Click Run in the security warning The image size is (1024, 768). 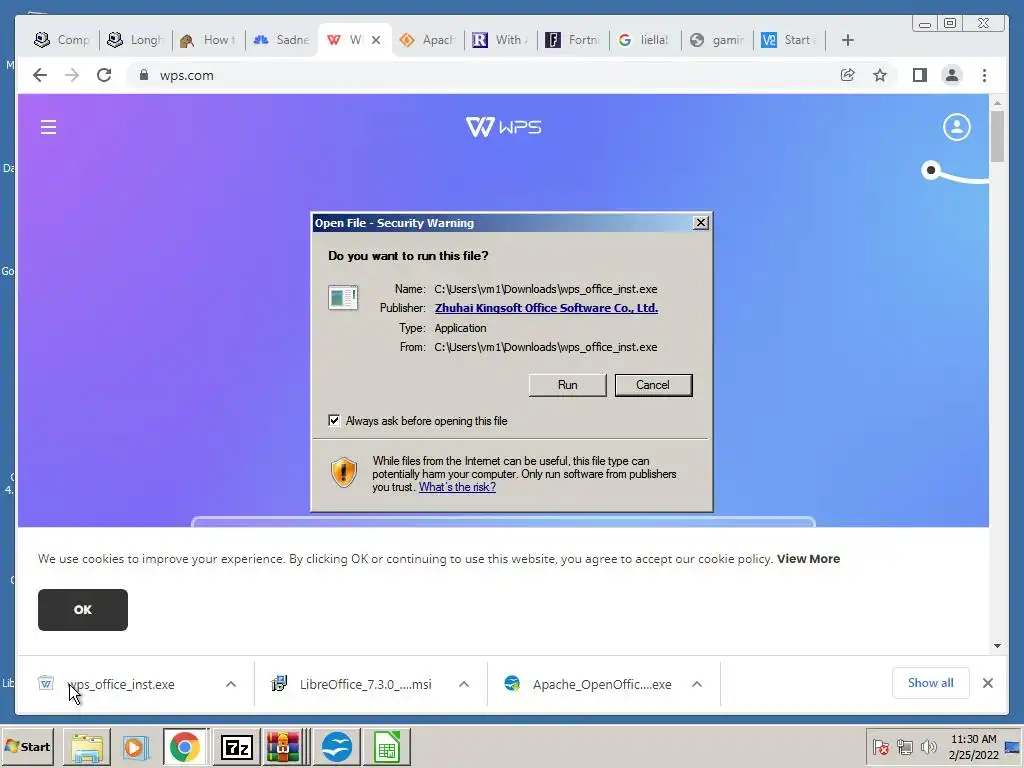click(568, 385)
